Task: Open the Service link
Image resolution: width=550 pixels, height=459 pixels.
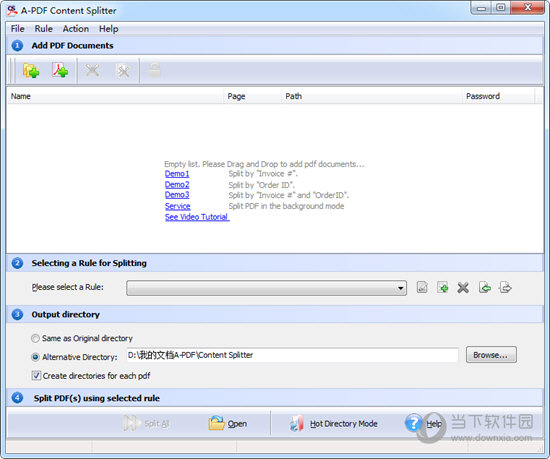Action: 177,206
